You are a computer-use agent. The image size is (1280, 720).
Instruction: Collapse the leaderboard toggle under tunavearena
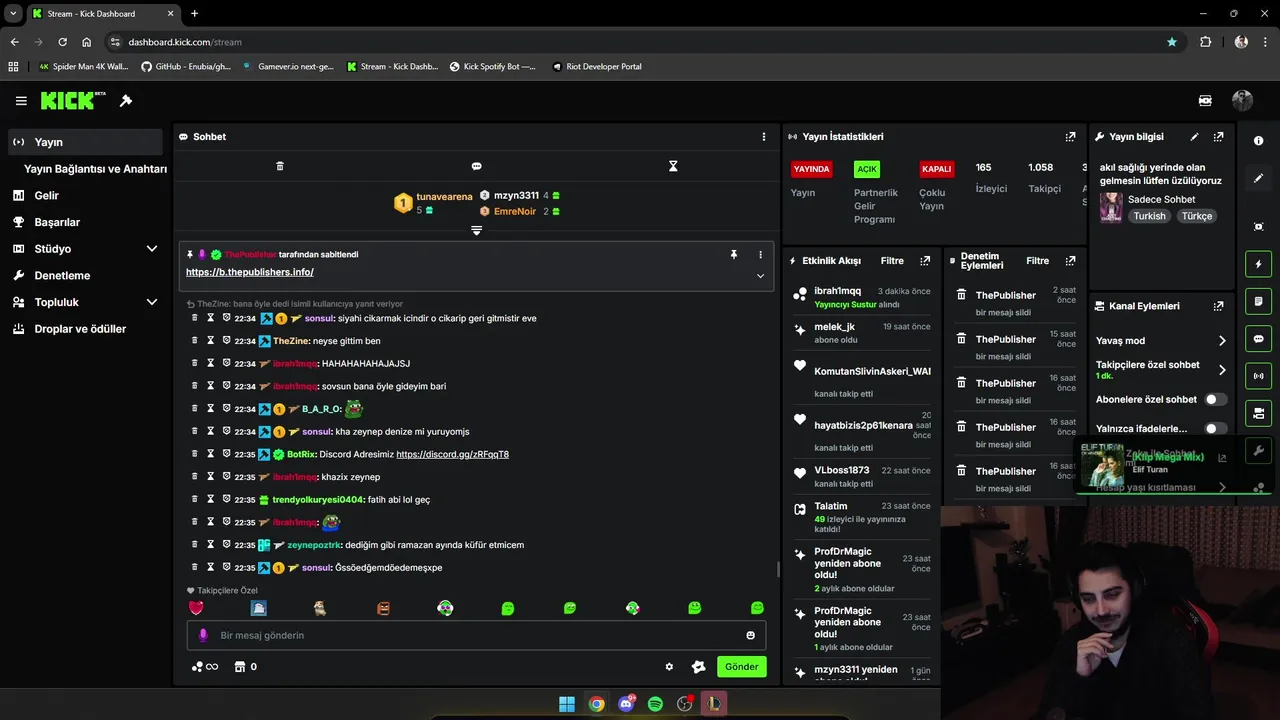[x=477, y=230]
